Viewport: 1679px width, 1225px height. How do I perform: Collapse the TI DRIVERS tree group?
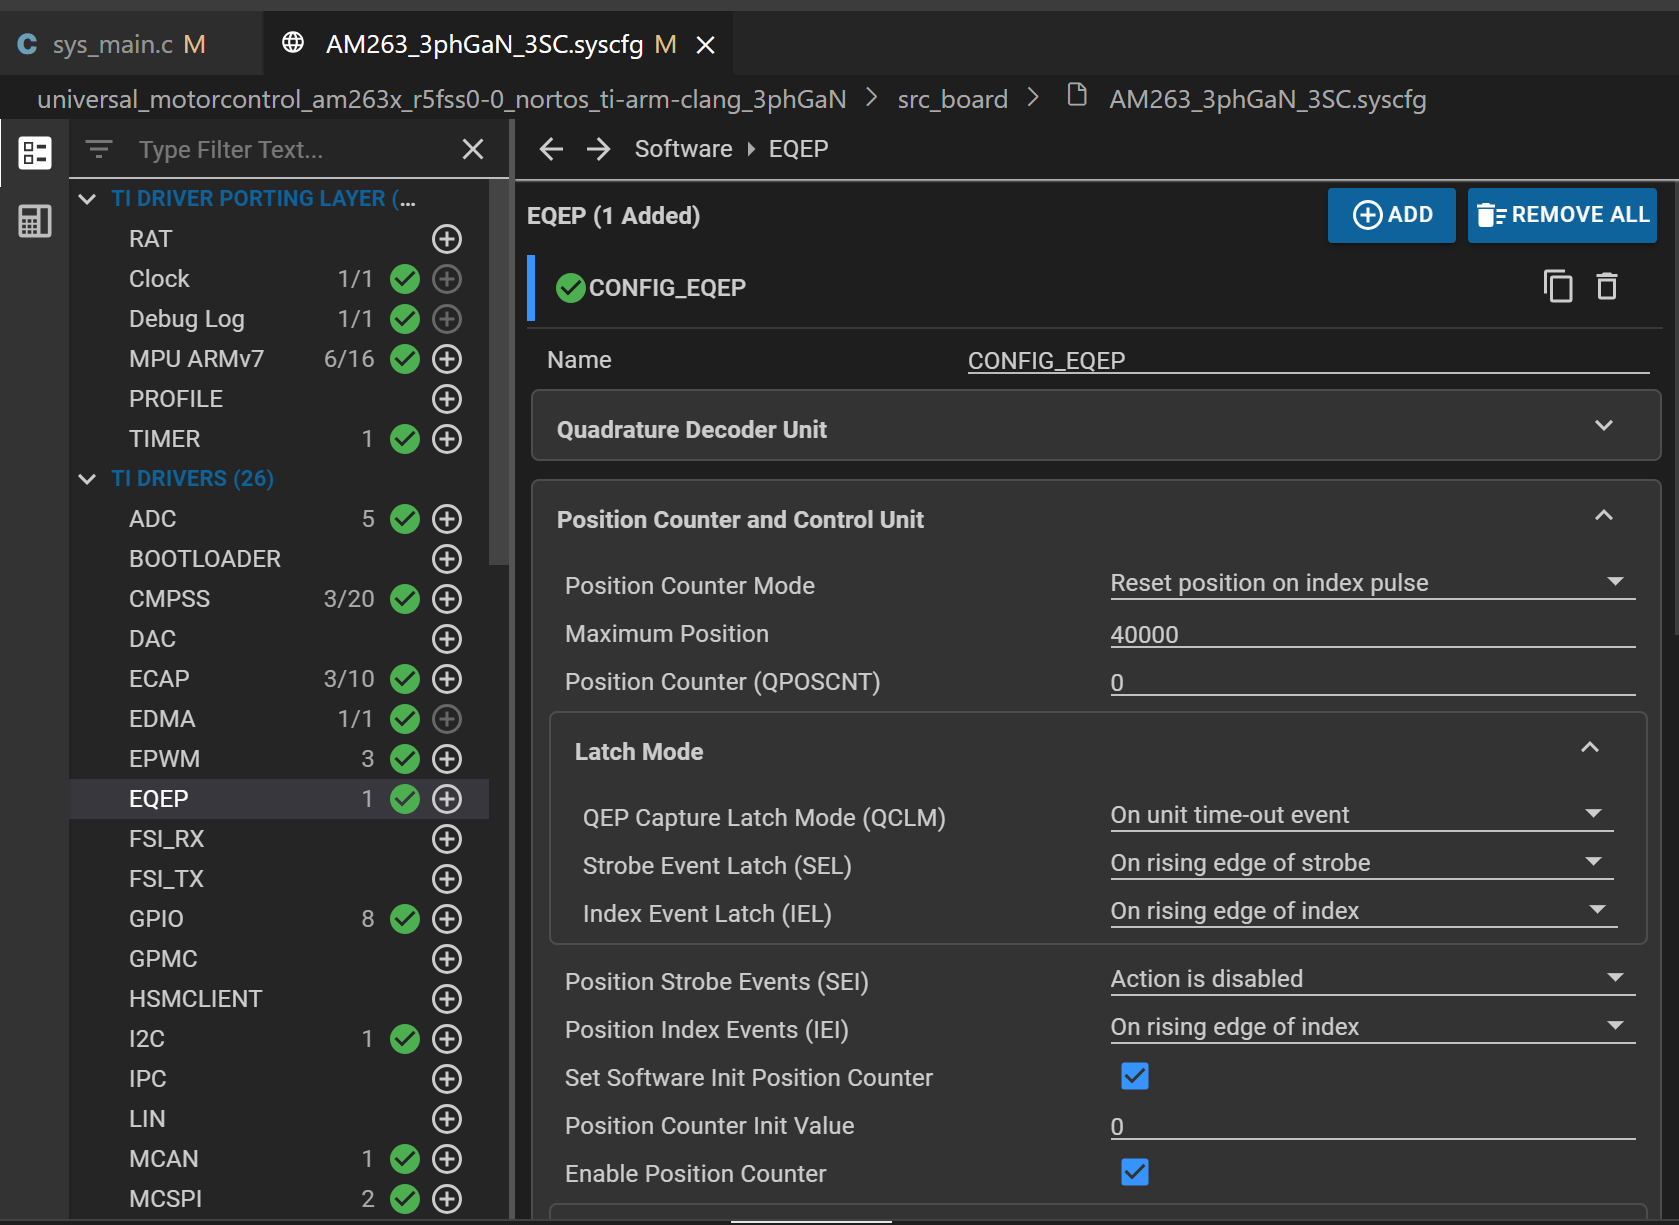pos(88,479)
